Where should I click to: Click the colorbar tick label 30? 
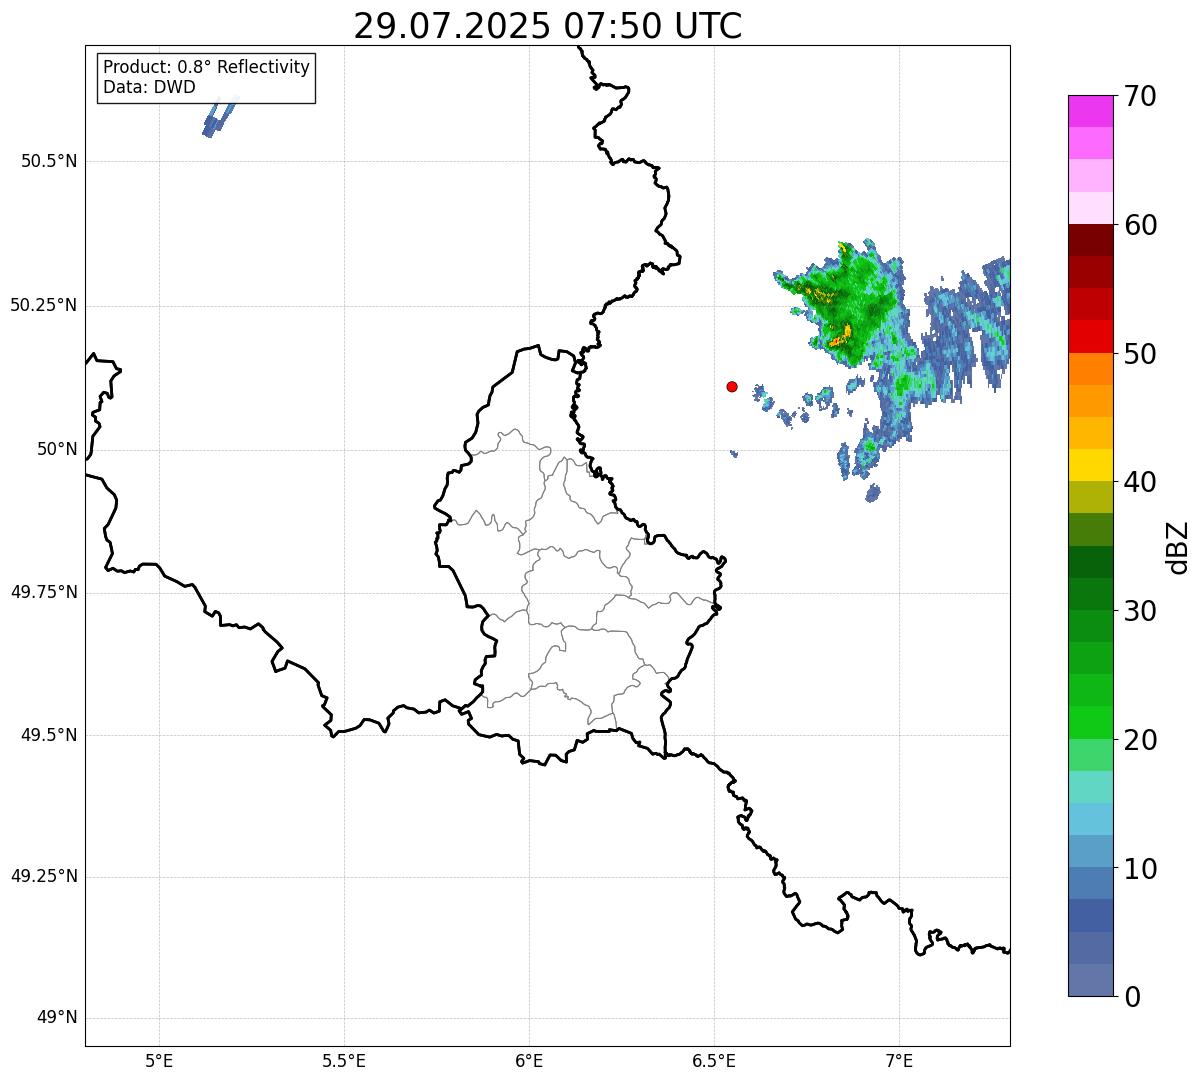click(1140, 611)
